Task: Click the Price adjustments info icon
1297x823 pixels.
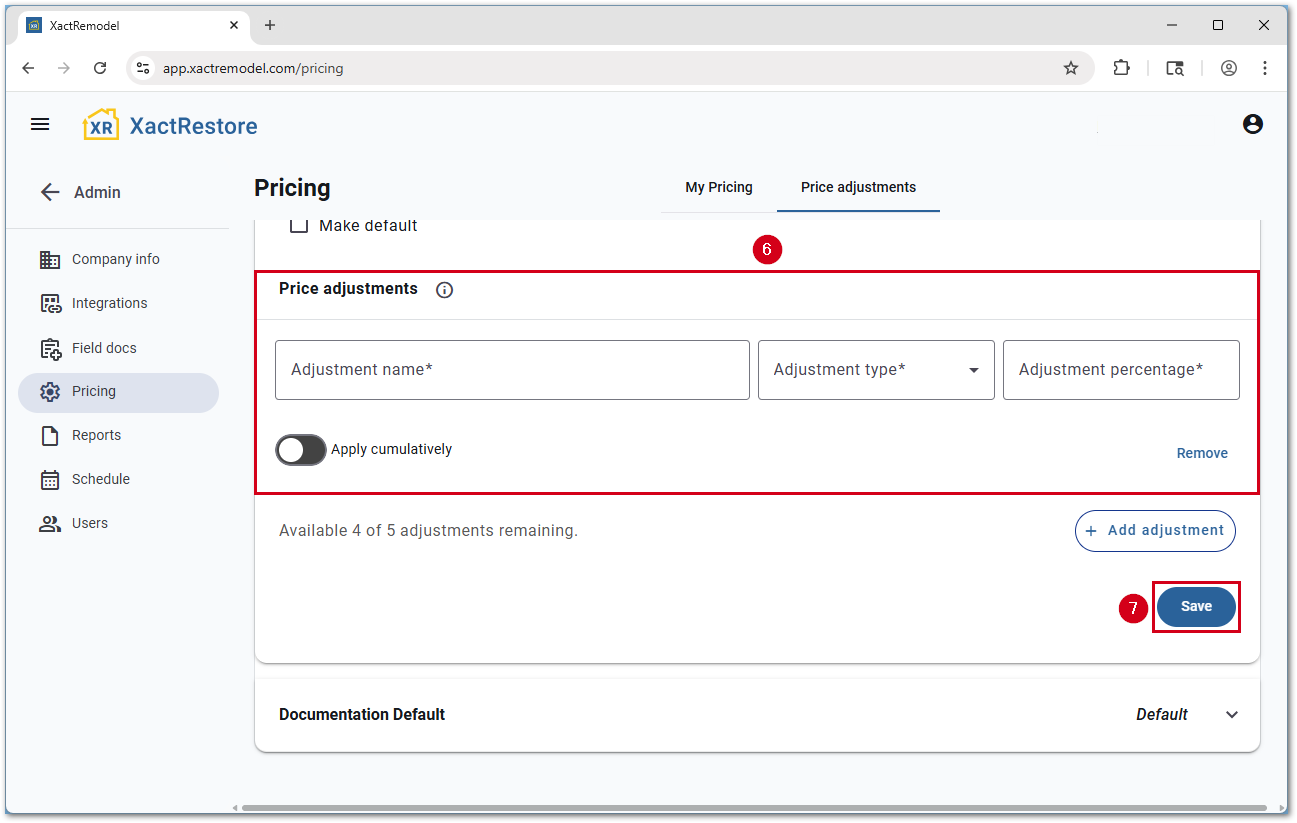Action: click(x=444, y=290)
